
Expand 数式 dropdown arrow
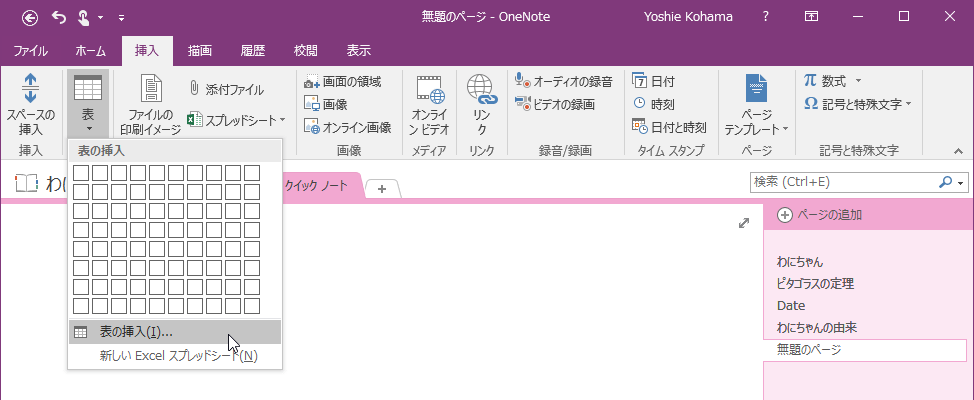tap(858, 81)
